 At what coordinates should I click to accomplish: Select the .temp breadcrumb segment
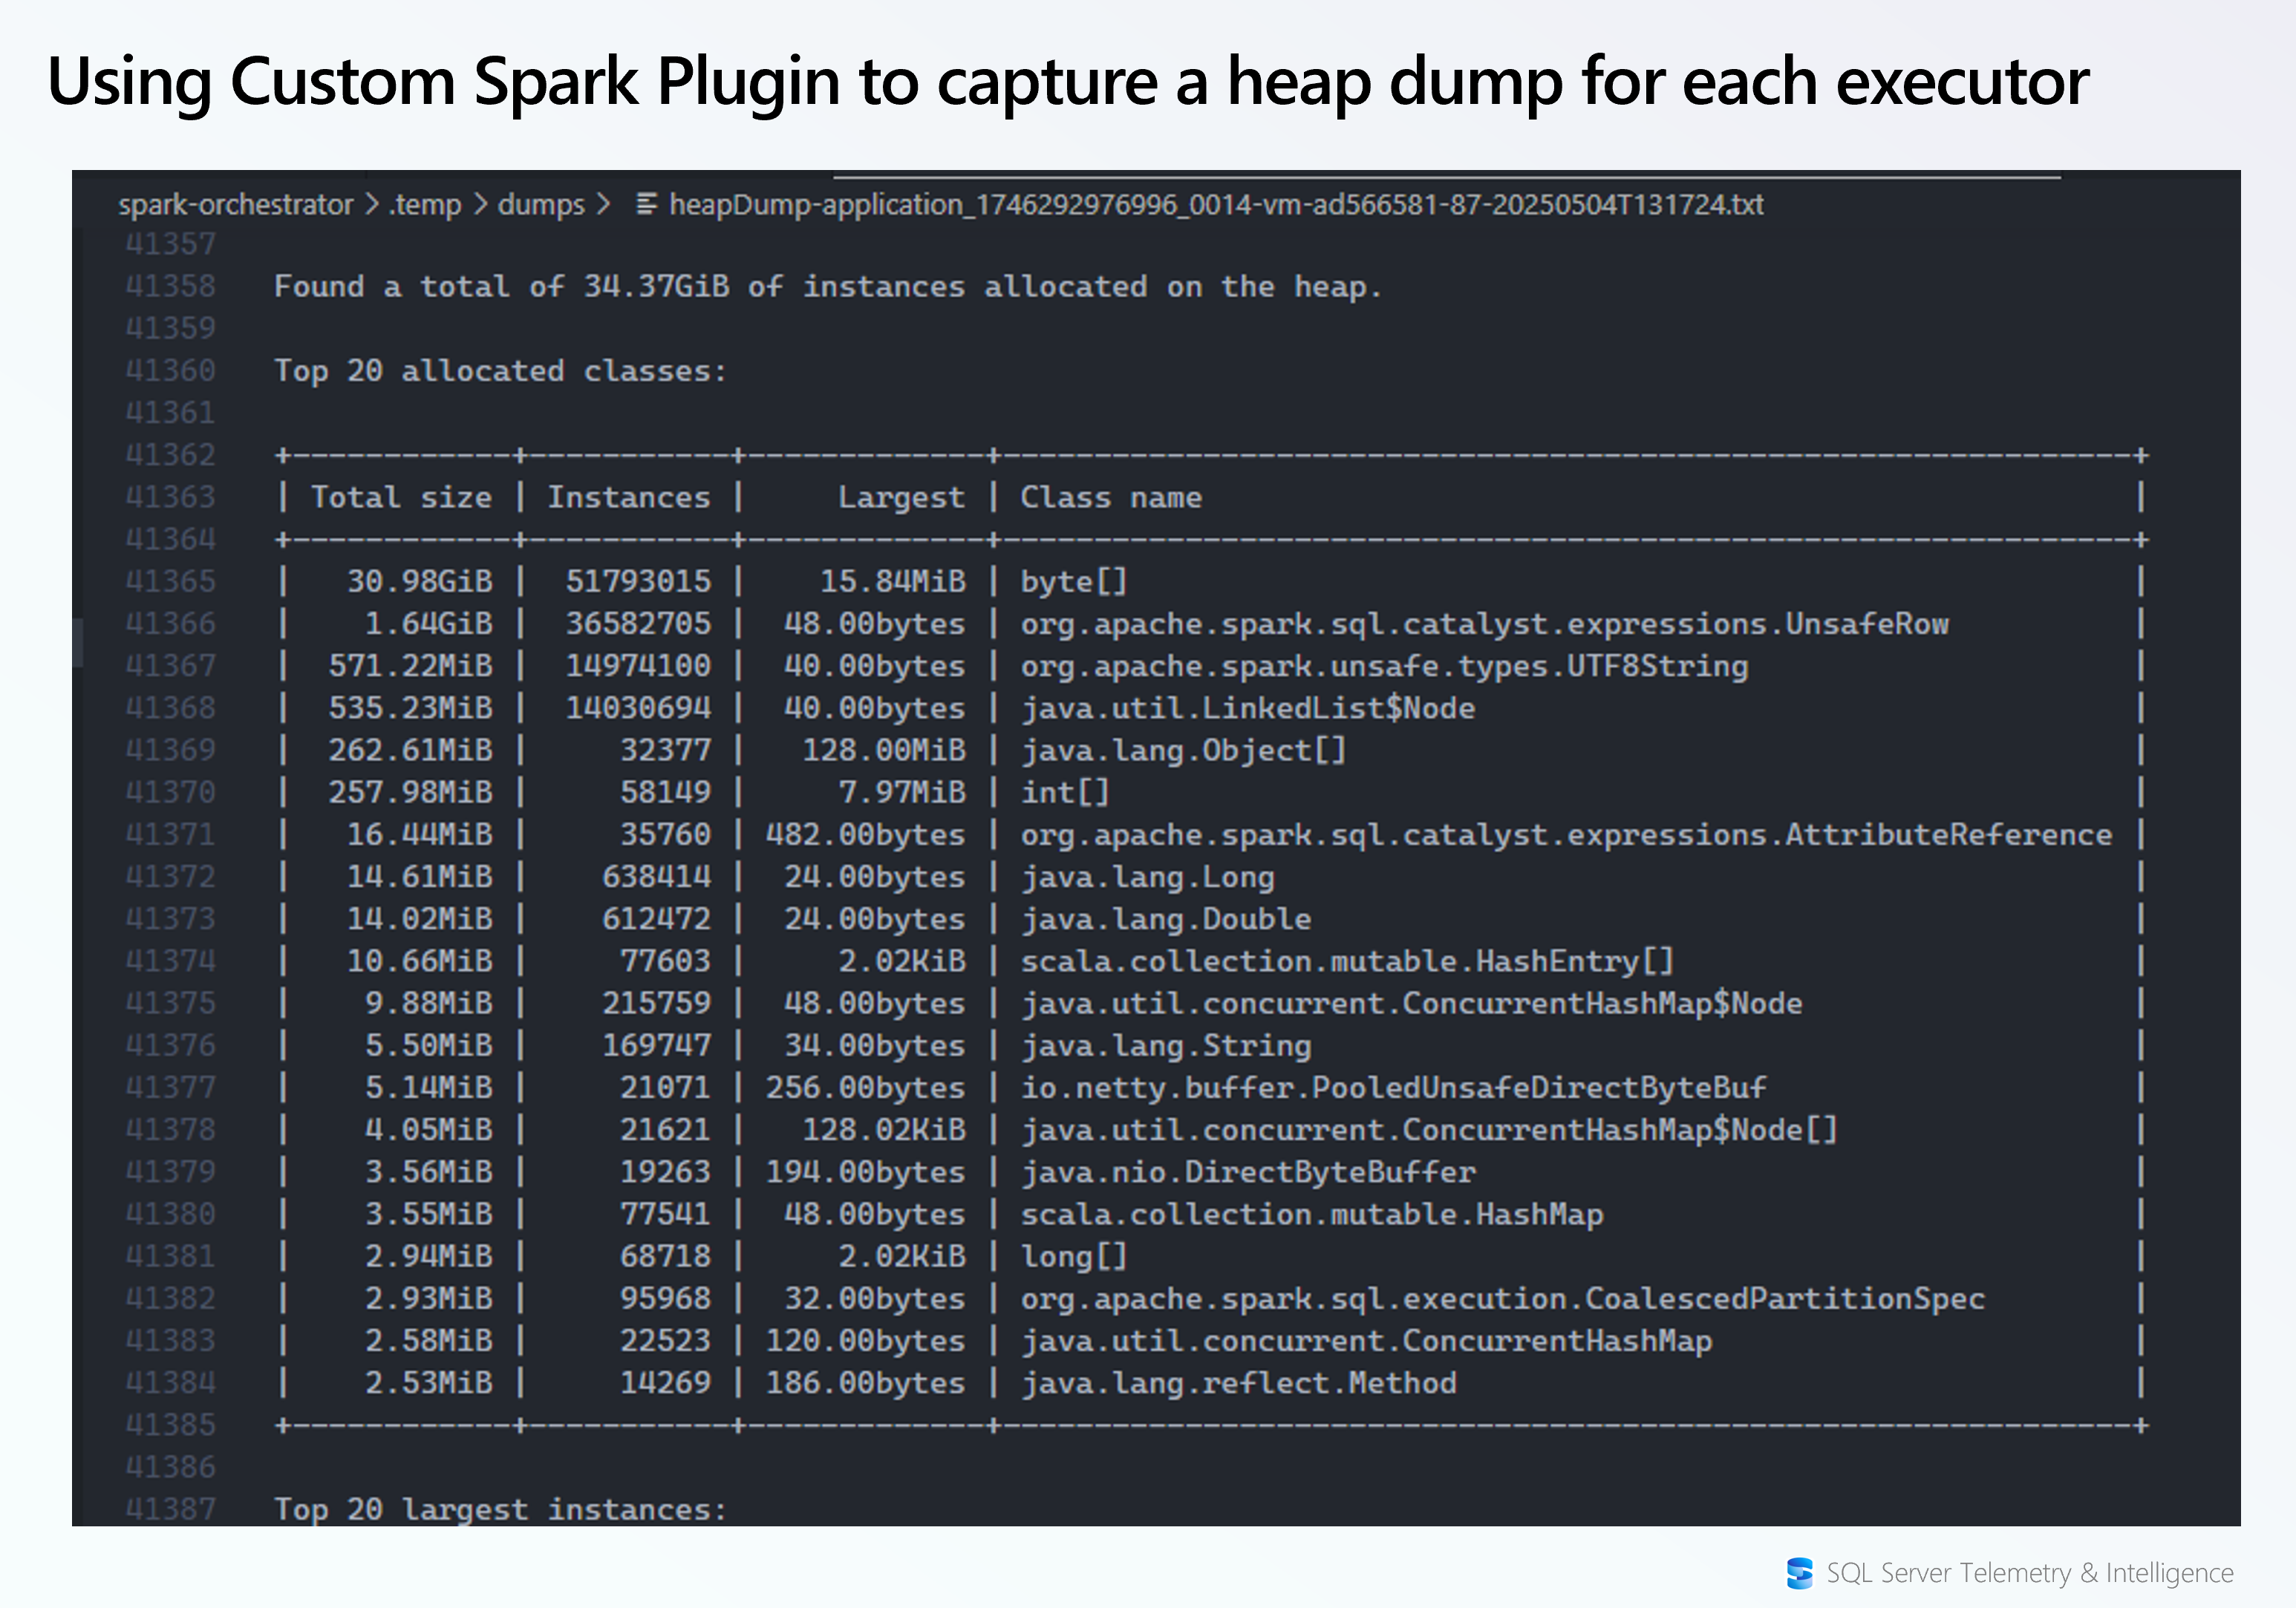(425, 204)
